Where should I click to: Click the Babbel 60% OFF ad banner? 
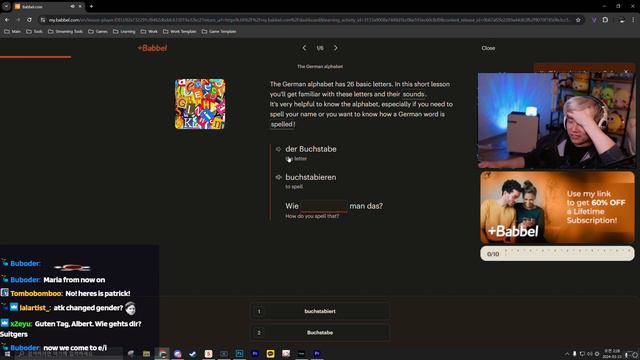557,207
